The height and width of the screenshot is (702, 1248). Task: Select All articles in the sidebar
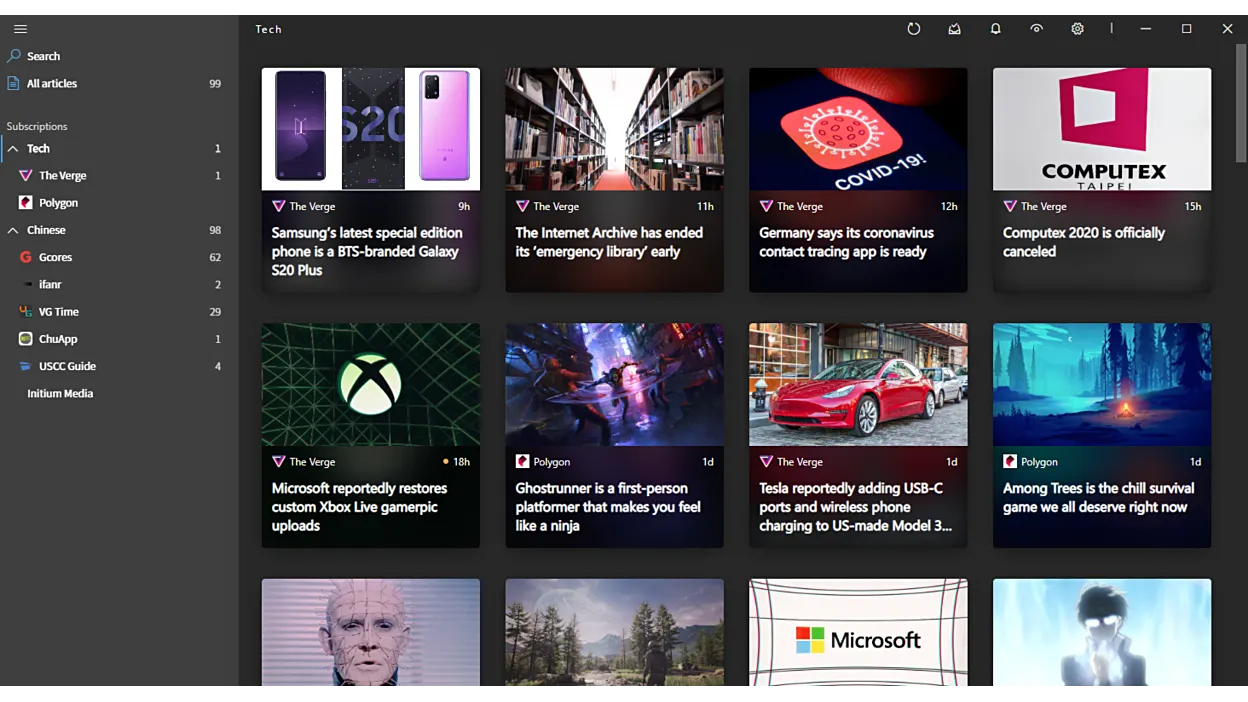point(52,84)
